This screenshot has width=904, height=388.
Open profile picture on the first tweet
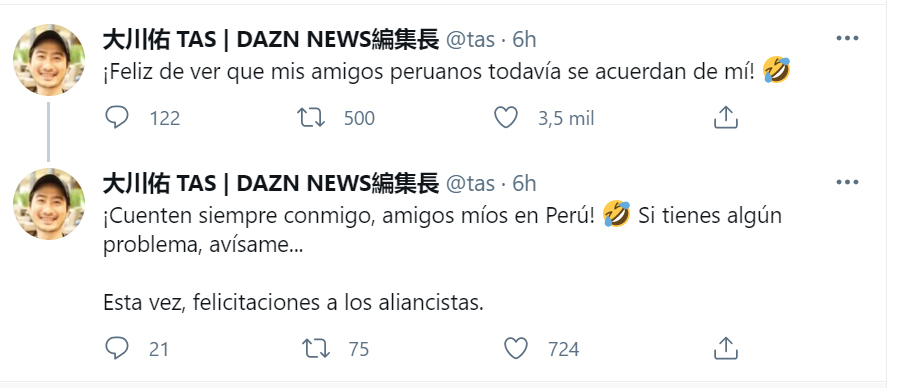49,59
